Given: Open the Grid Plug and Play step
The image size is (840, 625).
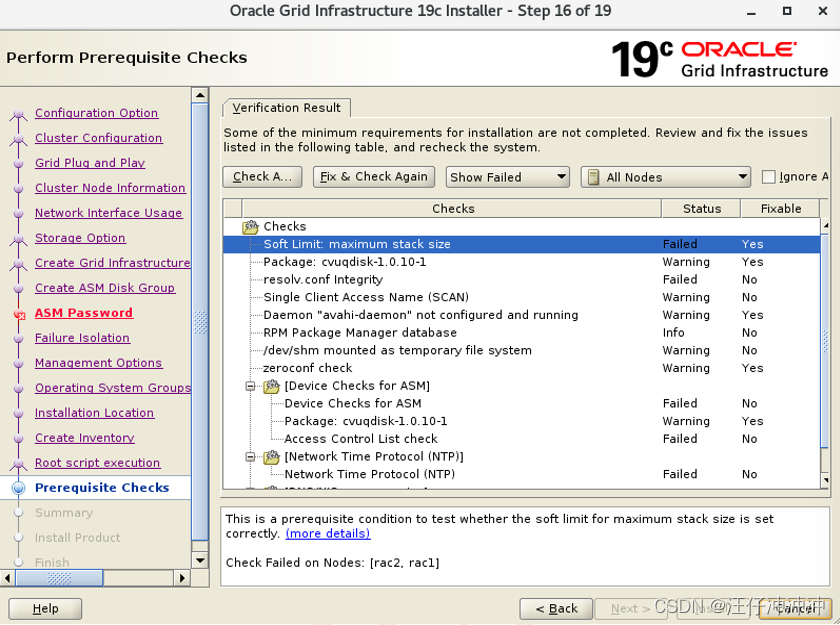Looking at the screenshot, I should coord(90,163).
